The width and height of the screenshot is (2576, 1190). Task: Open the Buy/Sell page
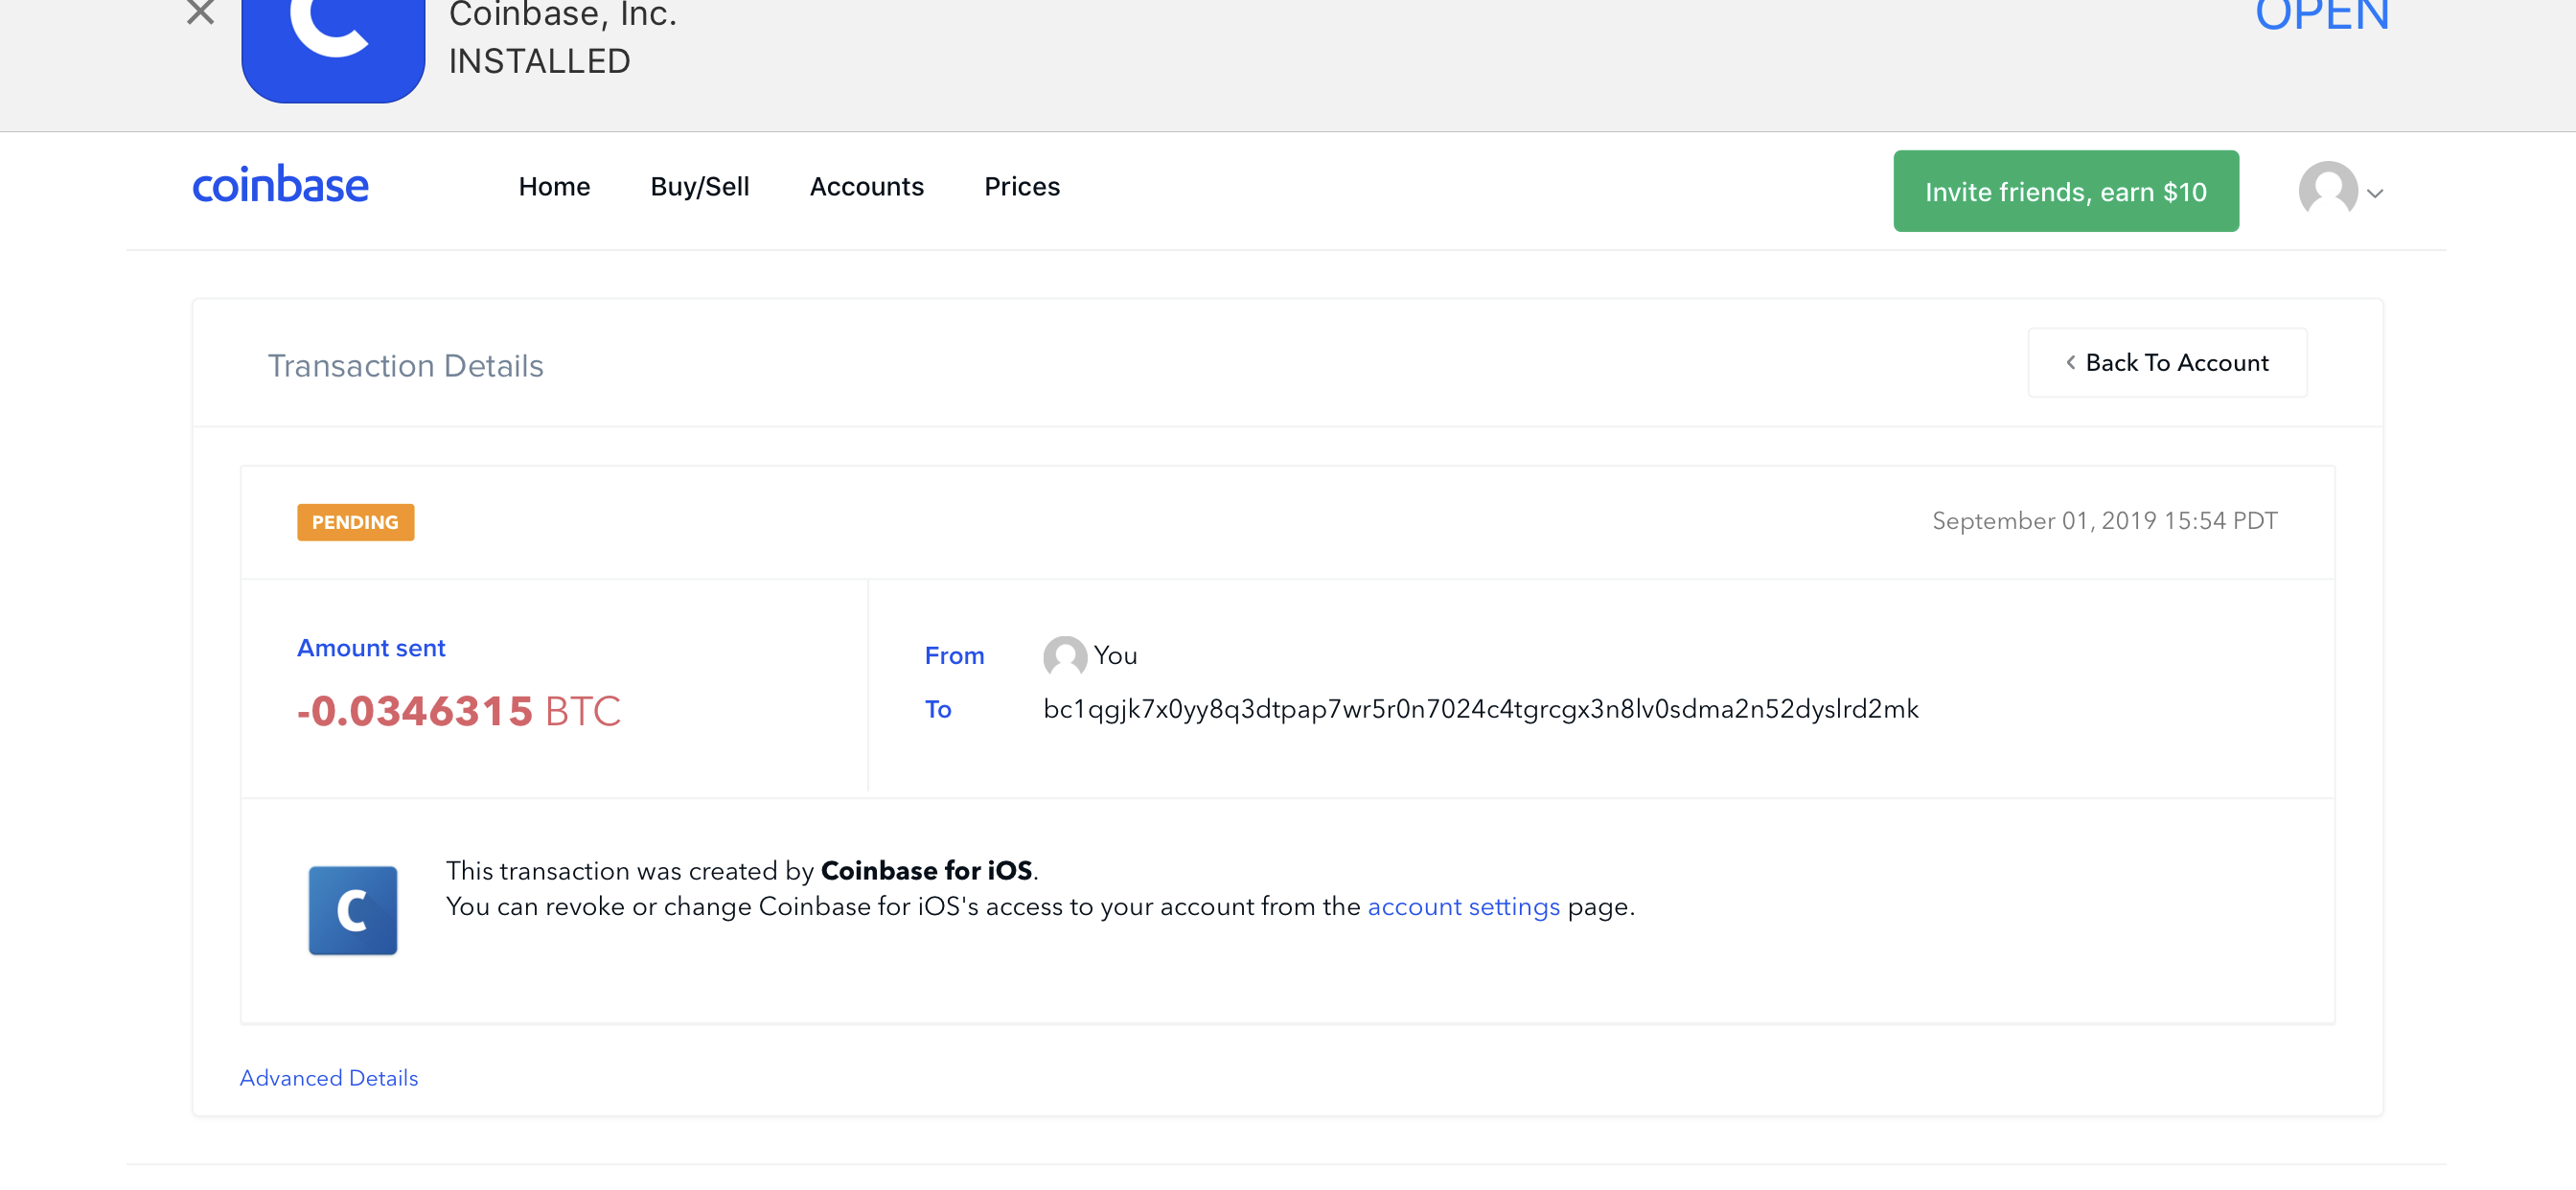[699, 187]
